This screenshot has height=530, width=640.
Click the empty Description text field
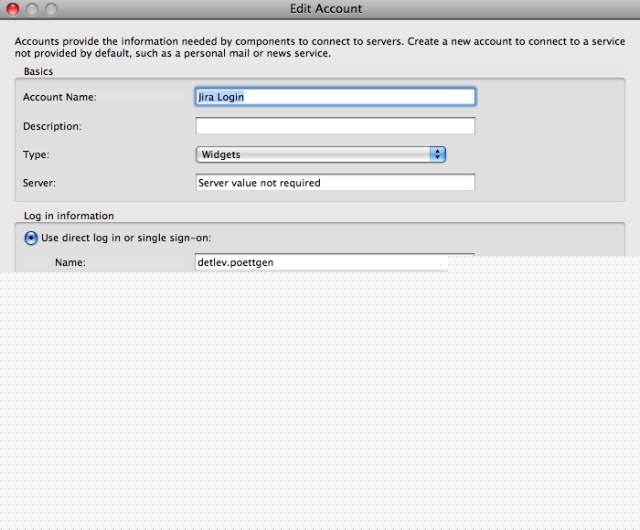pos(334,126)
